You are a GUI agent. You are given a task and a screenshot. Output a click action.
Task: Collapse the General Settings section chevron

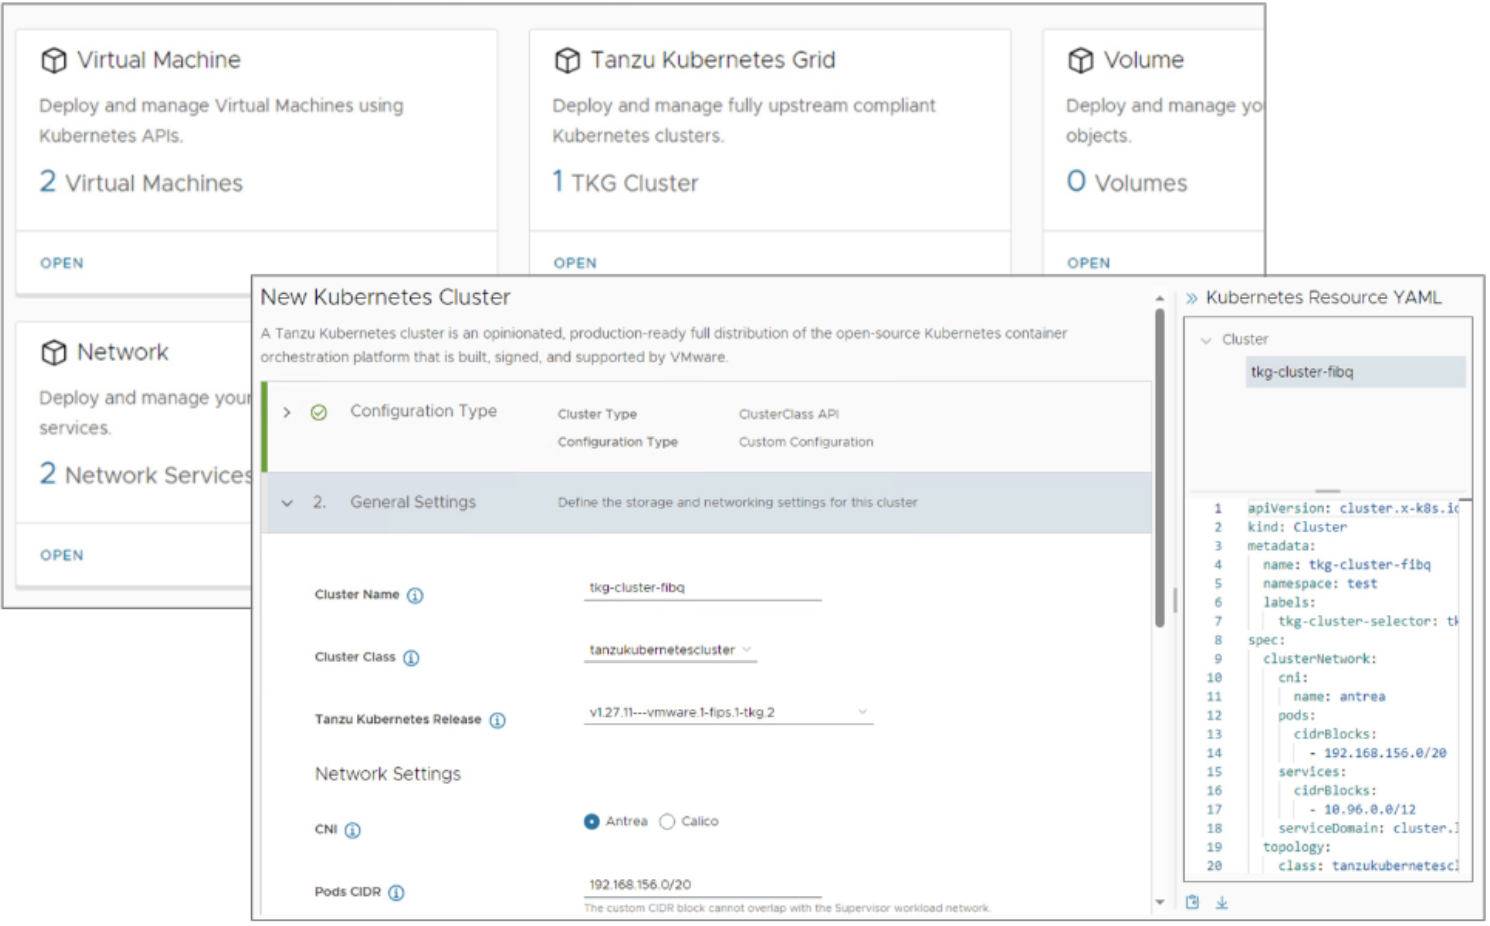click(287, 503)
